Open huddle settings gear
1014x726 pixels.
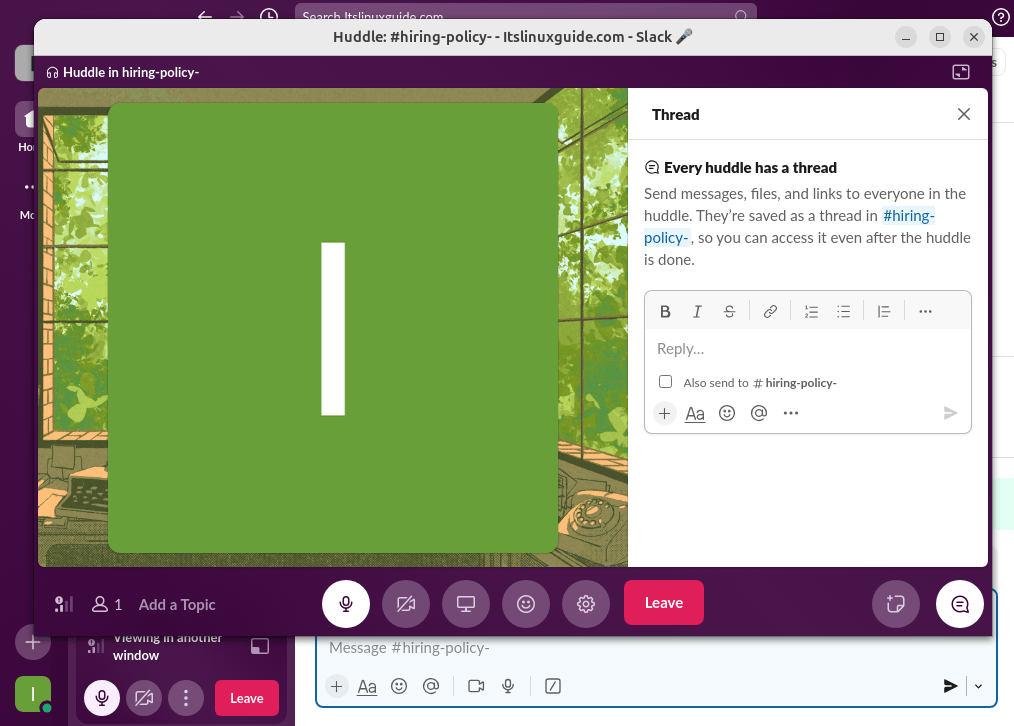586,604
